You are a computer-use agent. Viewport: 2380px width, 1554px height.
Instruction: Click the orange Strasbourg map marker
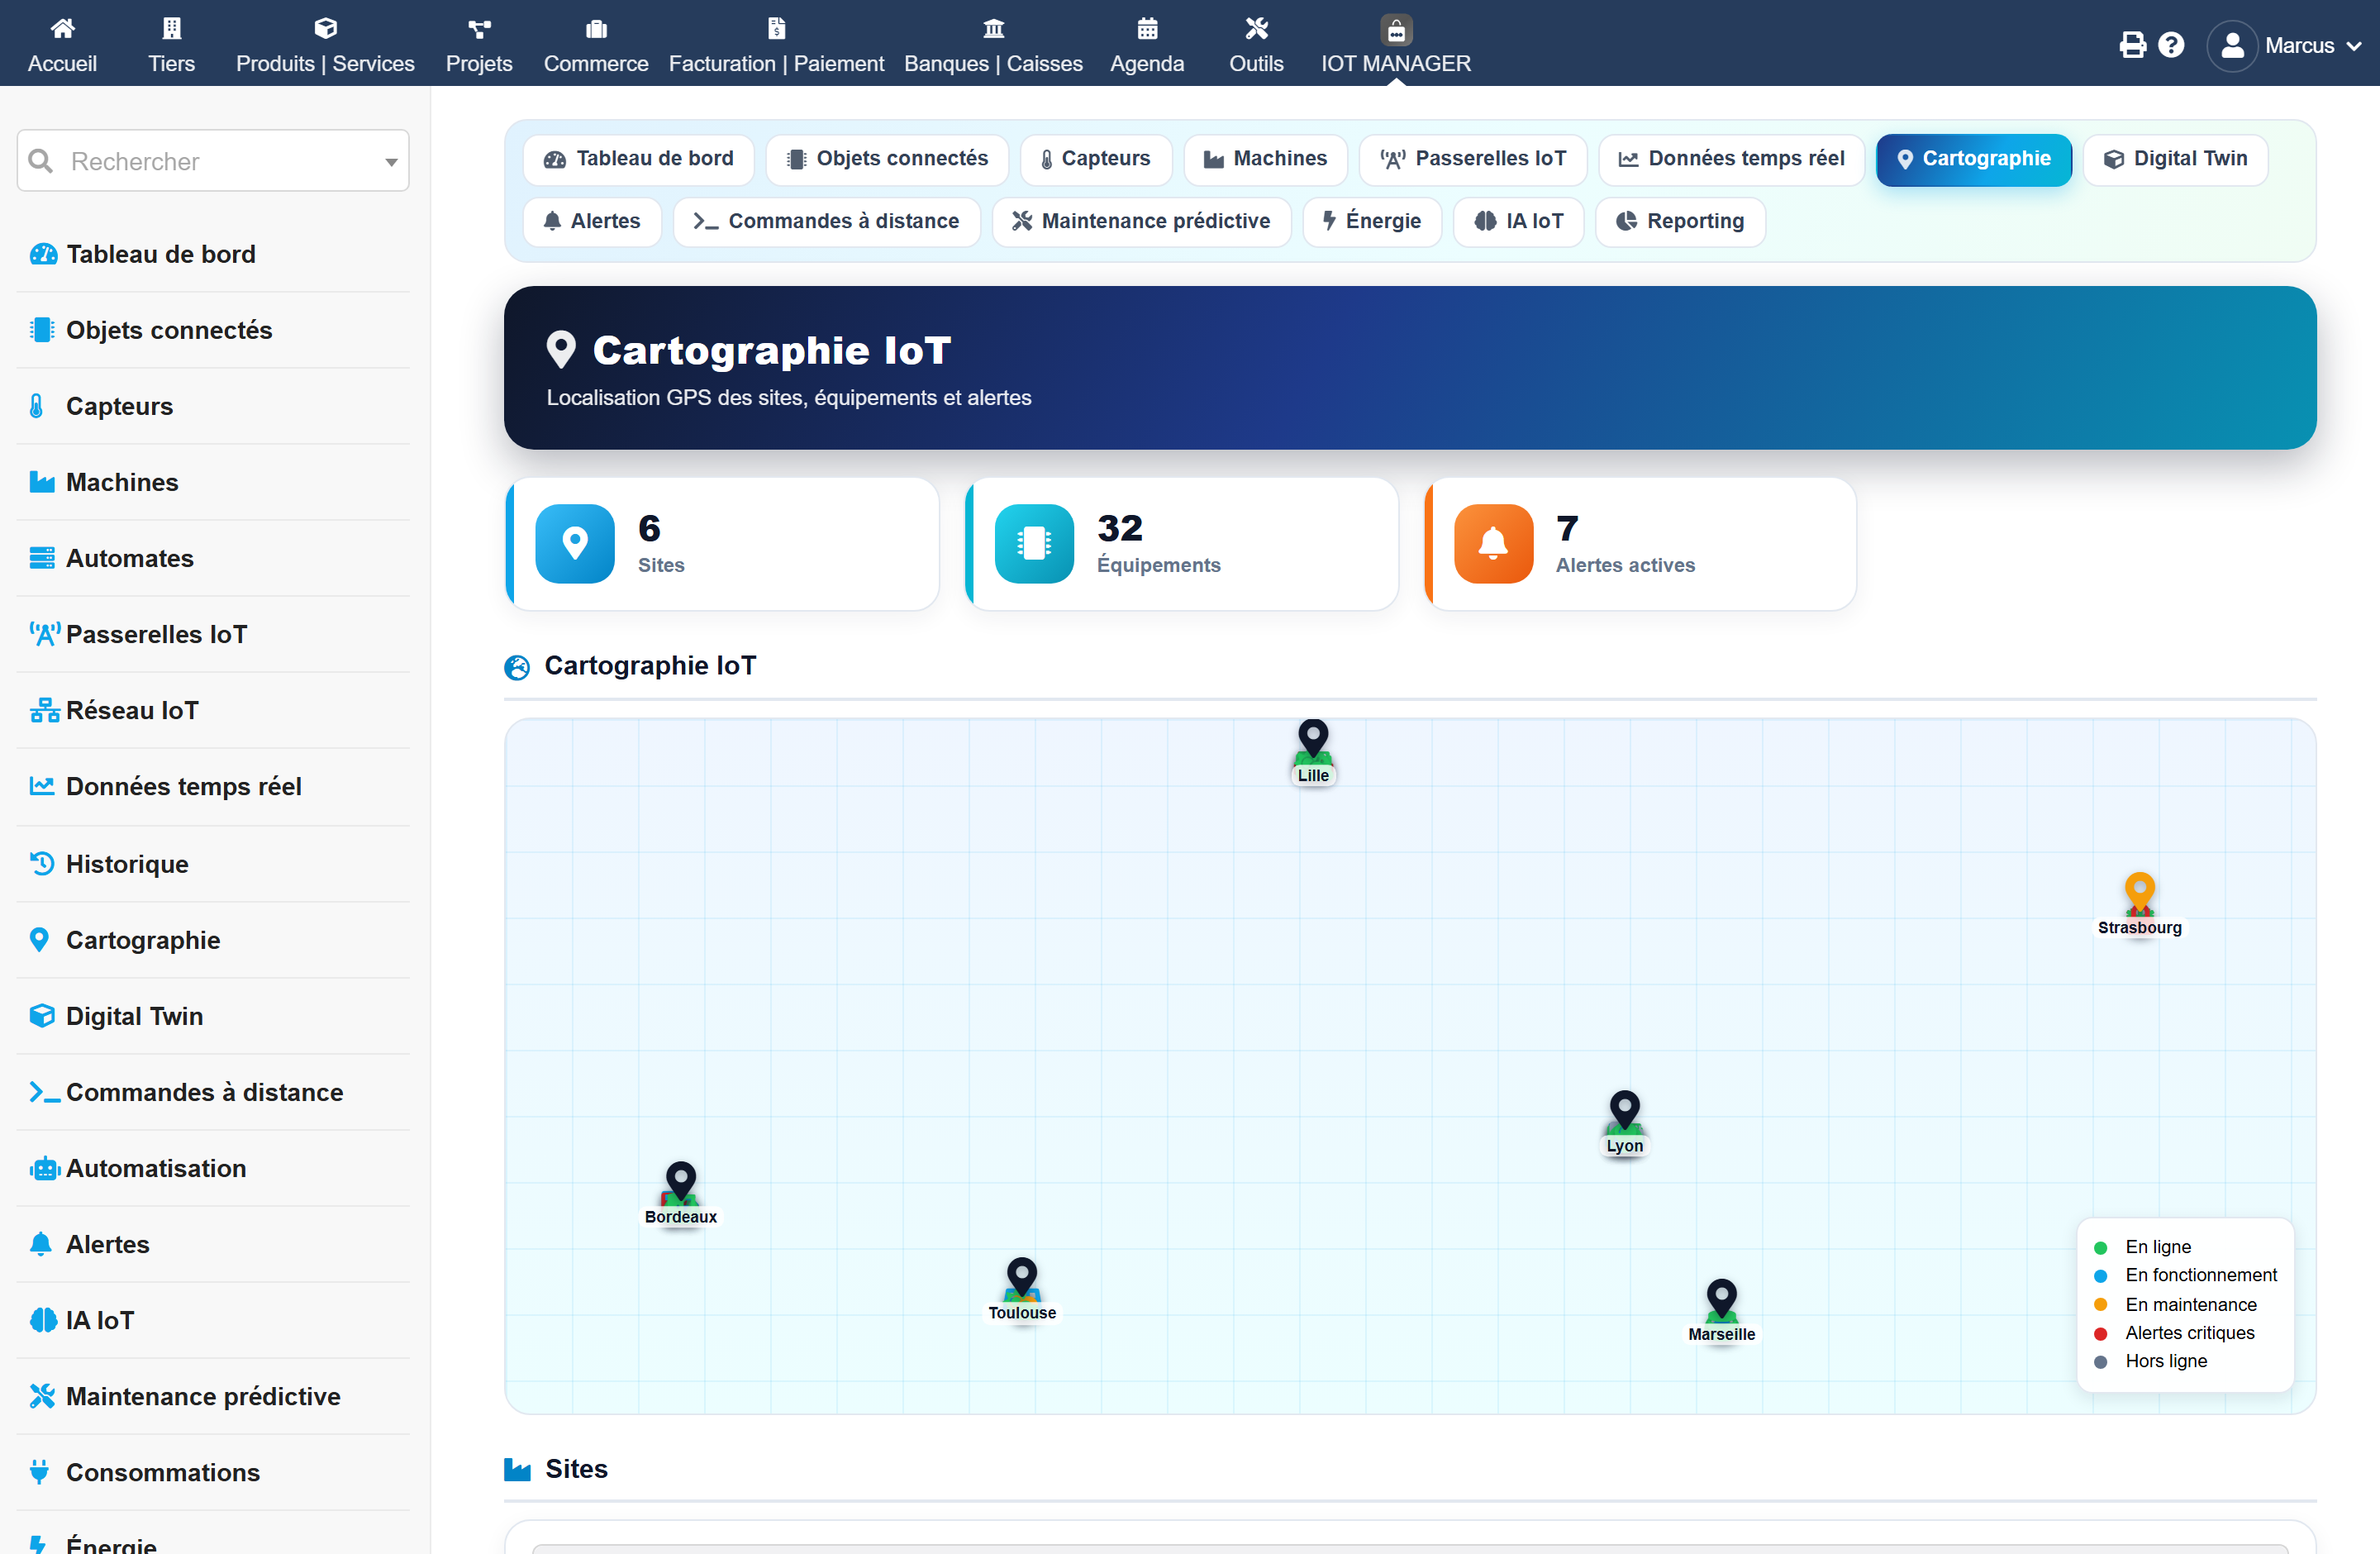pyautogui.click(x=2139, y=892)
